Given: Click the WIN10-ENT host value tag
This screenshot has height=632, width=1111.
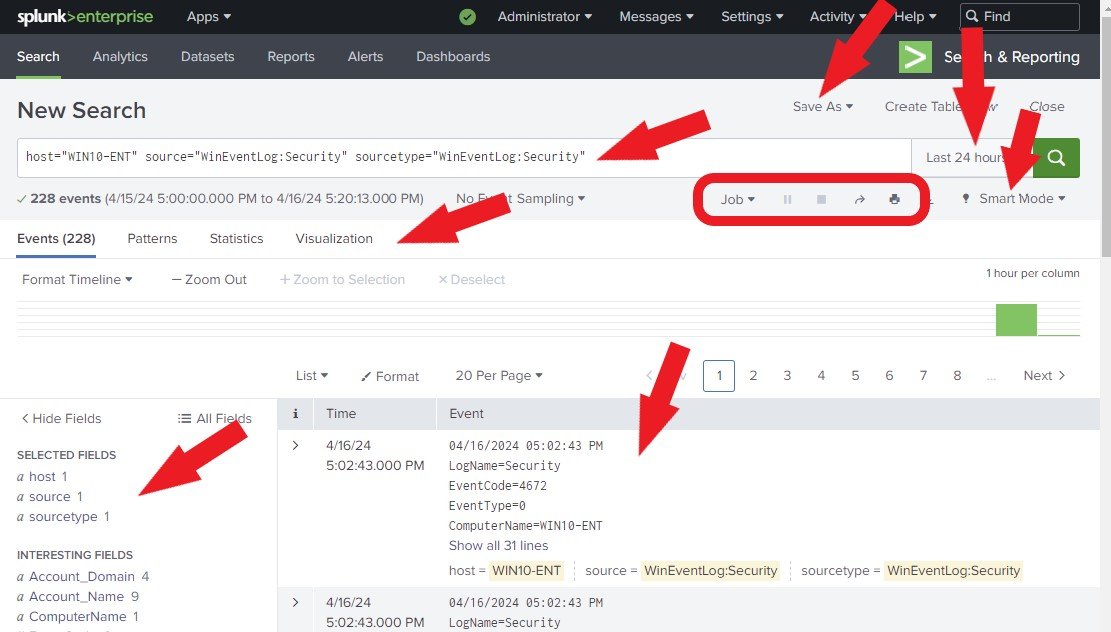Looking at the screenshot, I should click(x=526, y=571).
